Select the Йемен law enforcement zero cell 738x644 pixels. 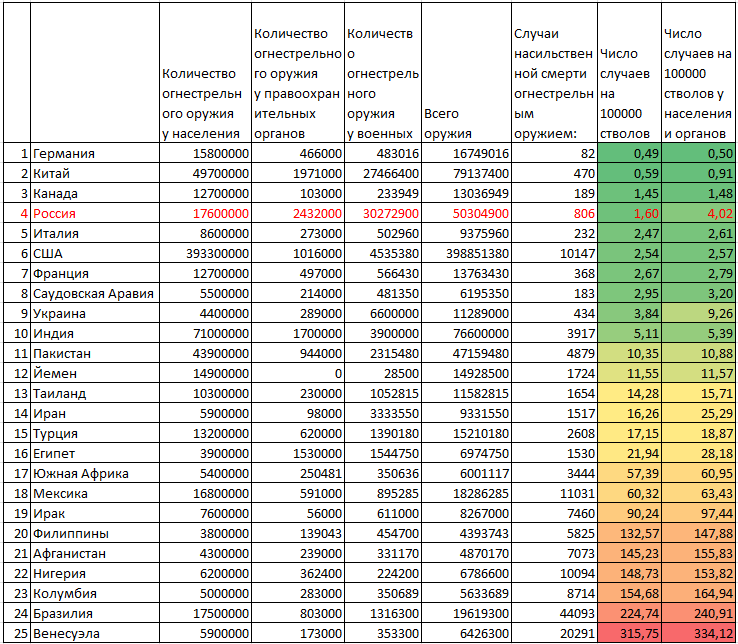point(298,374)
